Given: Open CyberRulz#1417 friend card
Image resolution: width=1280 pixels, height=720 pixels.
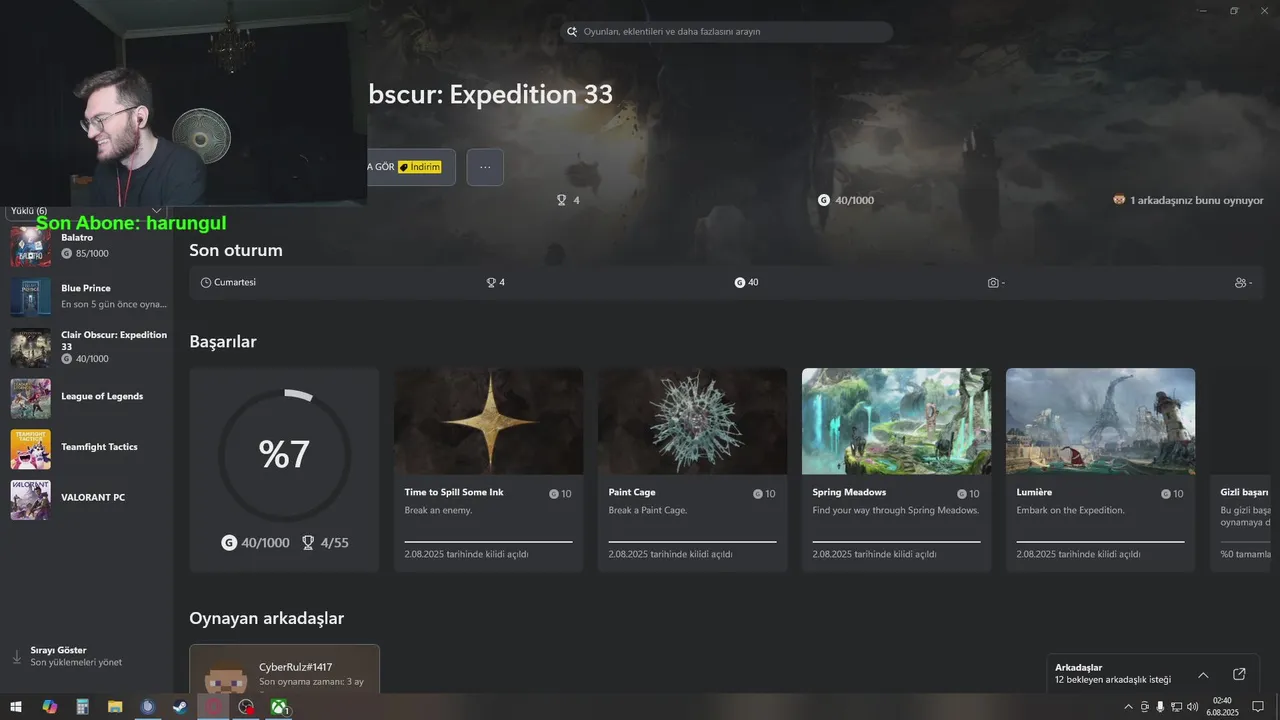Looking at the screenshot, I should point(284,669).
